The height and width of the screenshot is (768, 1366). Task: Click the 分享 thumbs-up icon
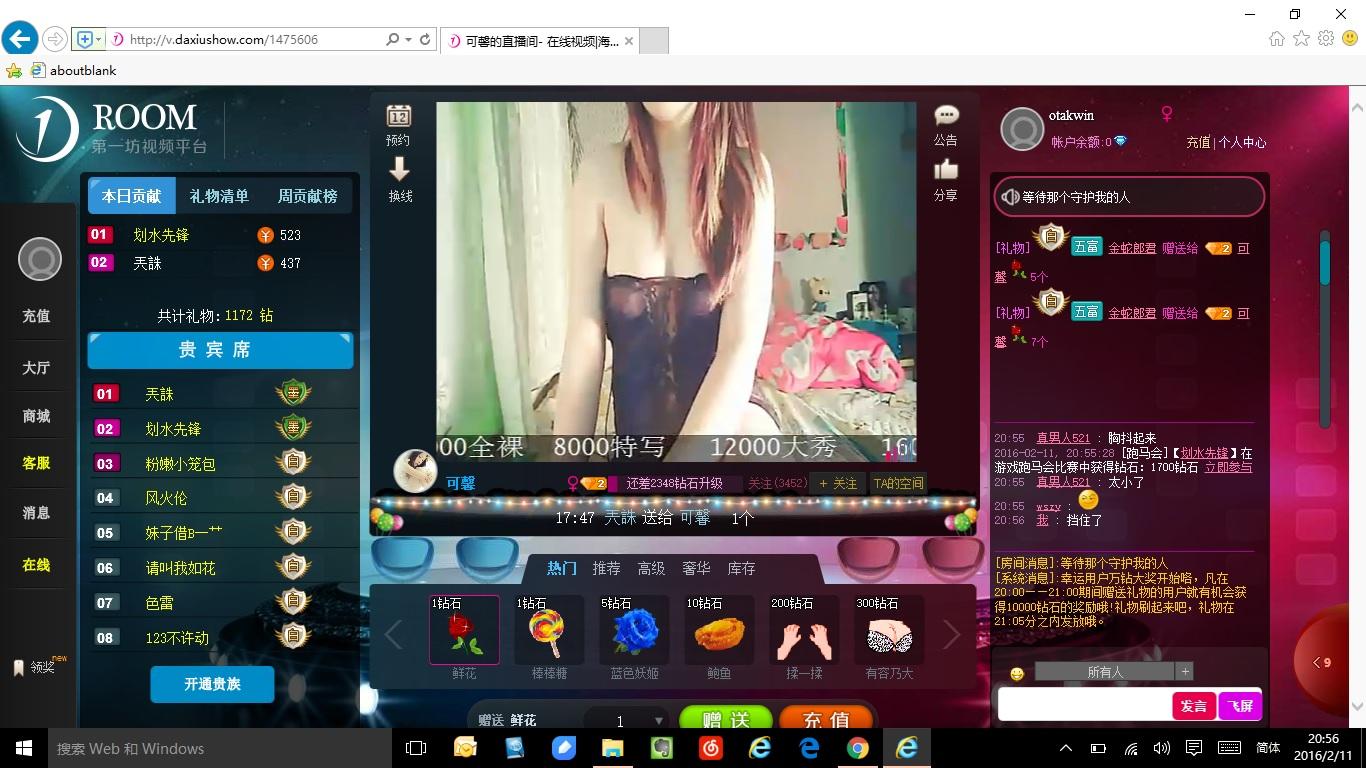point(945,170)
